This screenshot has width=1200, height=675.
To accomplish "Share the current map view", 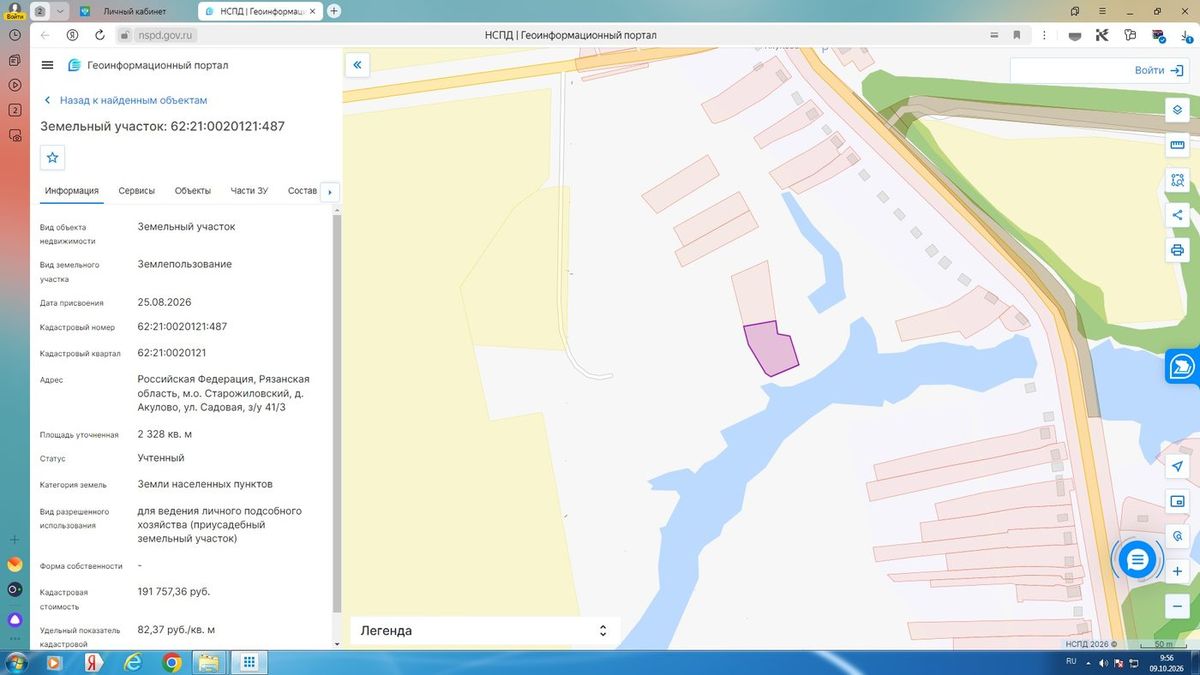I will click(1177, 215).
